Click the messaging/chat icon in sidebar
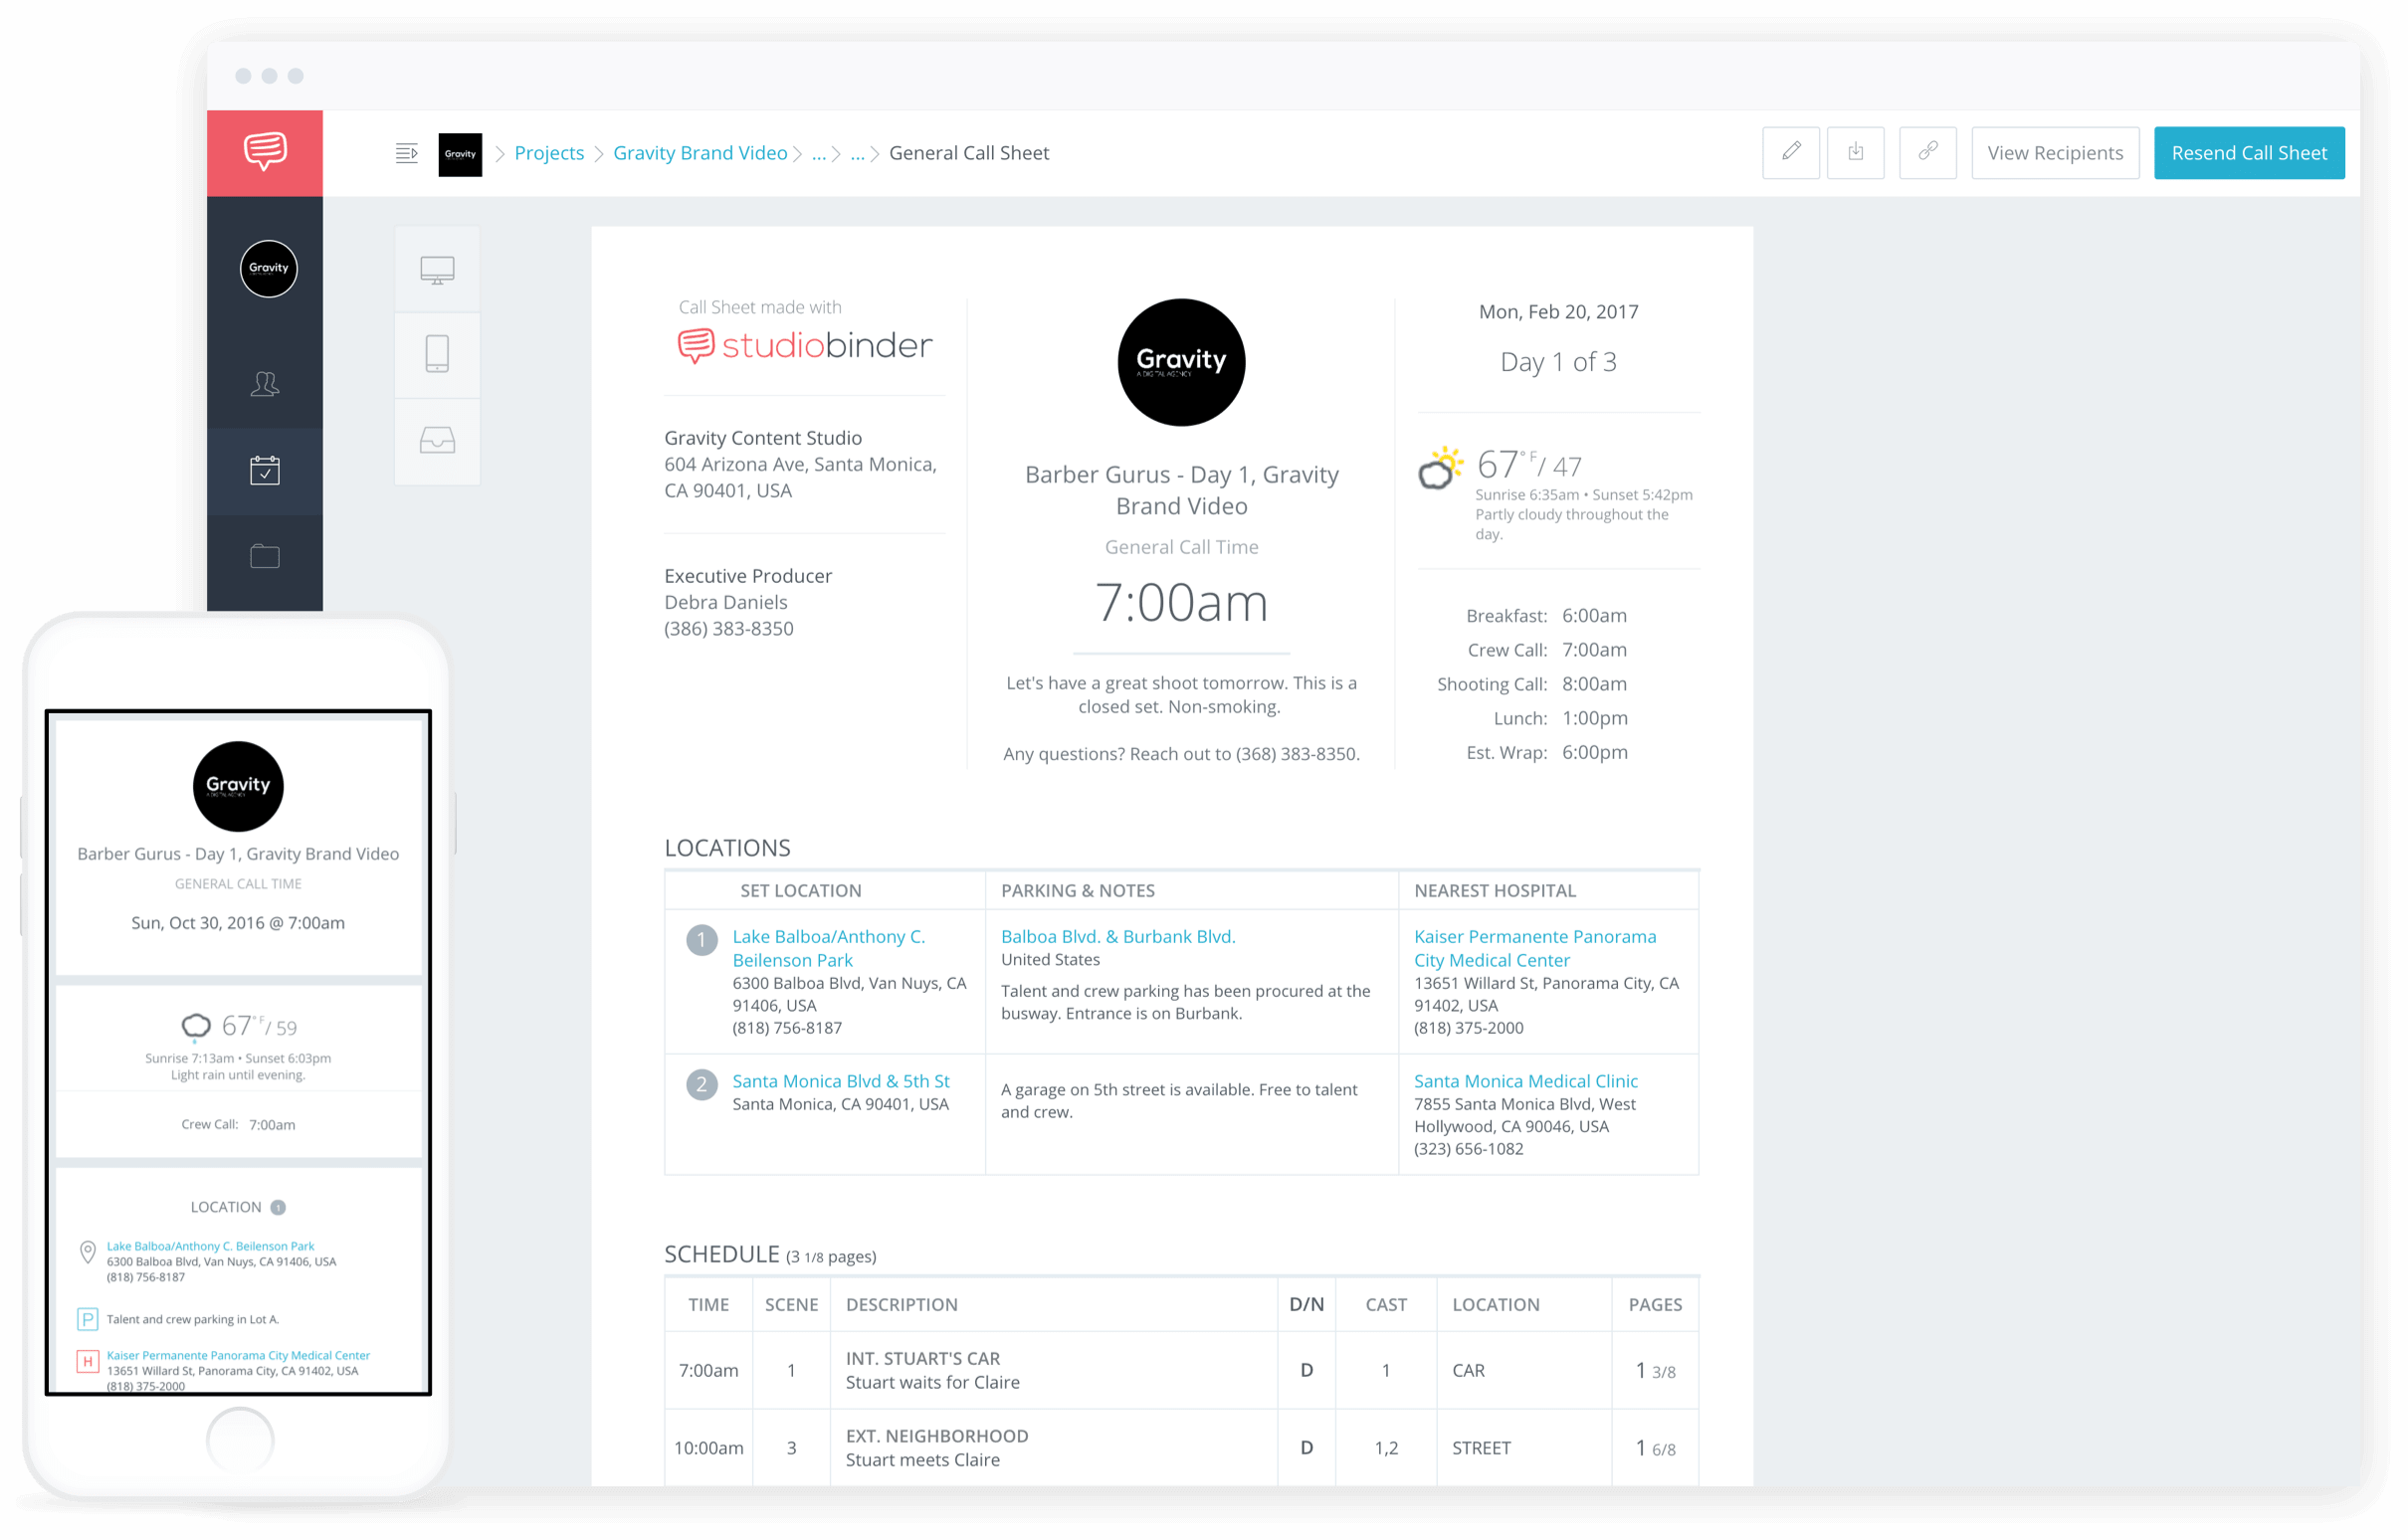Image resolution: width=2408 pixels, height=1540 pixels. [267, 152]
